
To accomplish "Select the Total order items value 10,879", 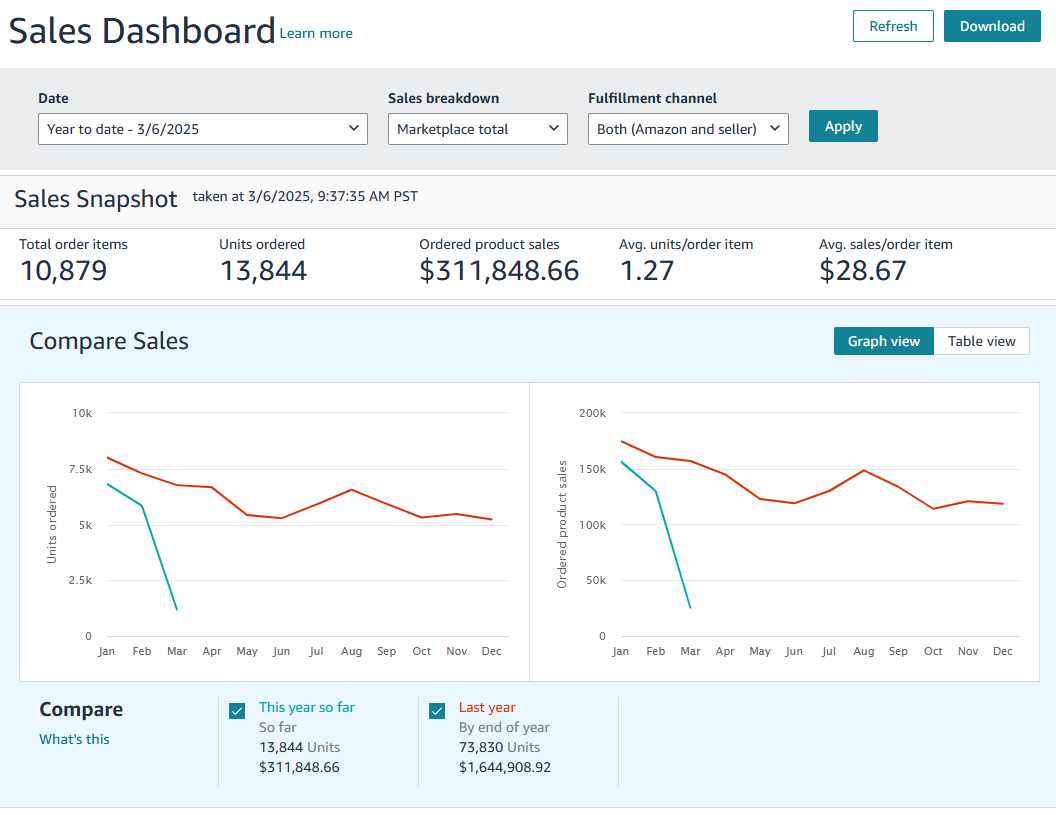I will click(63, 271).
